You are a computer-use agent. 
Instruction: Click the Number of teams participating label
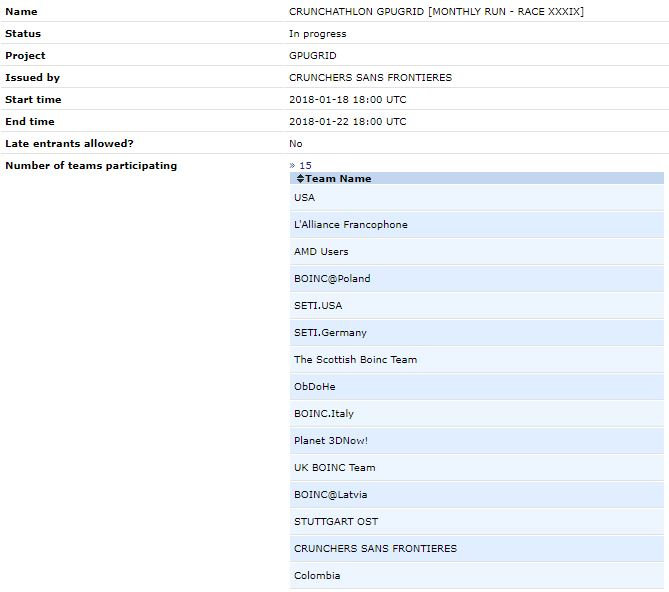click(x=91, y=165)
